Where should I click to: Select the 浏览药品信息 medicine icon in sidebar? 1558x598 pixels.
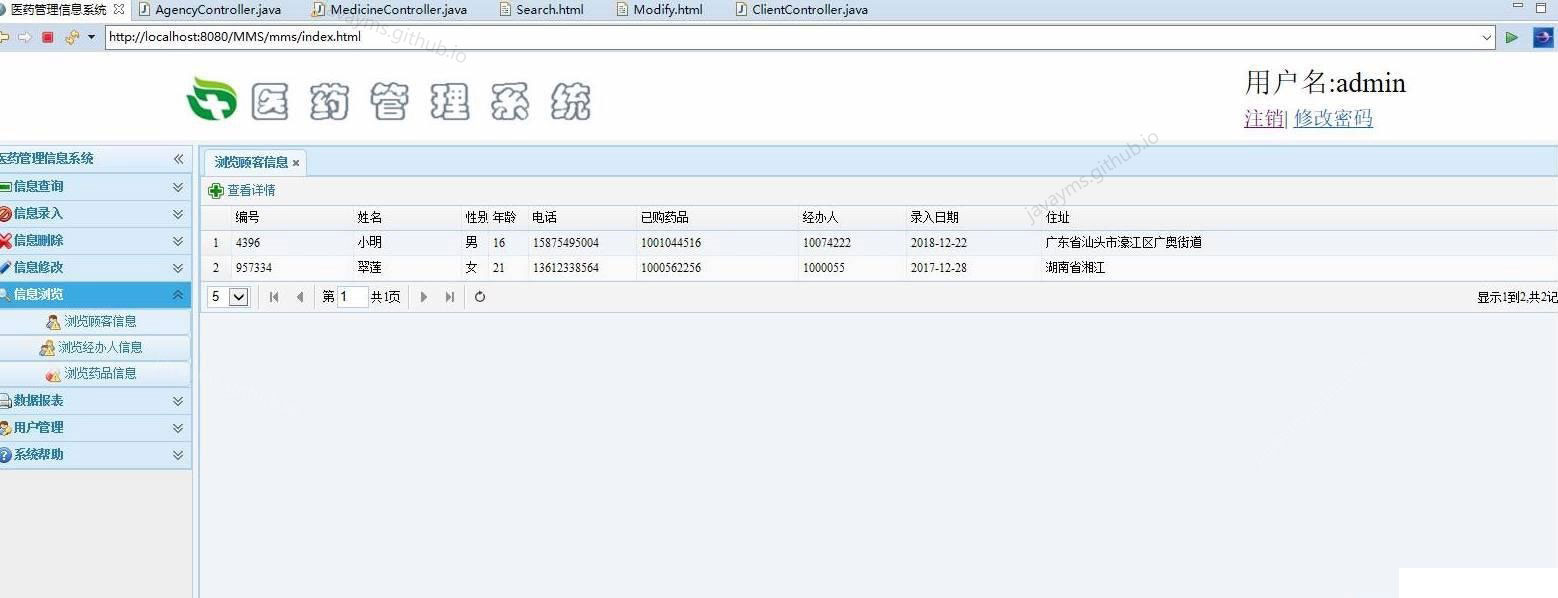click(53, 373)
